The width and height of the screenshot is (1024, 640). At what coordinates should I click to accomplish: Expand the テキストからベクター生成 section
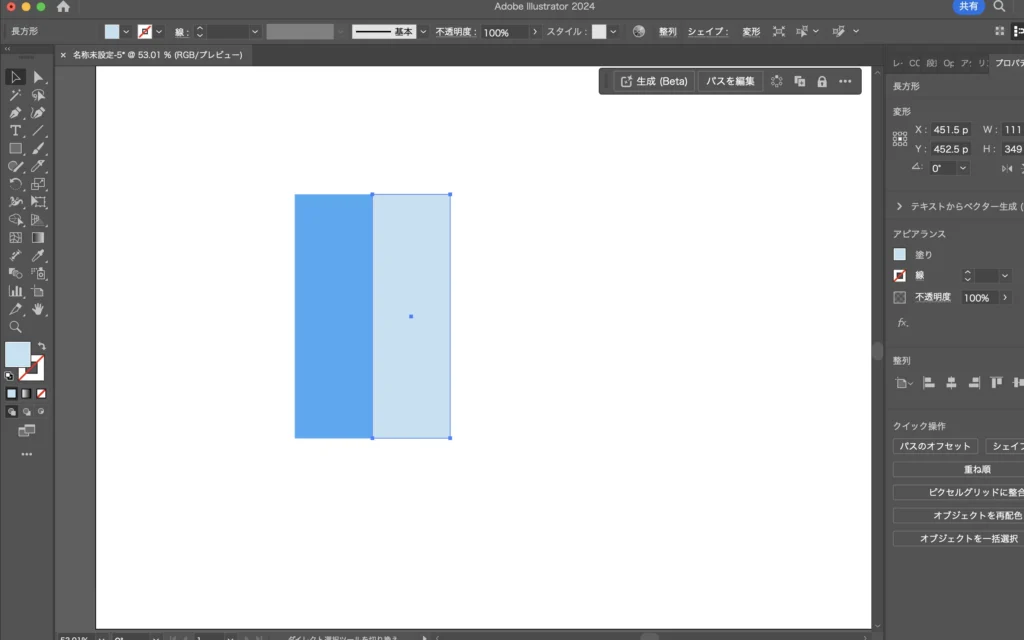(899, 206)
